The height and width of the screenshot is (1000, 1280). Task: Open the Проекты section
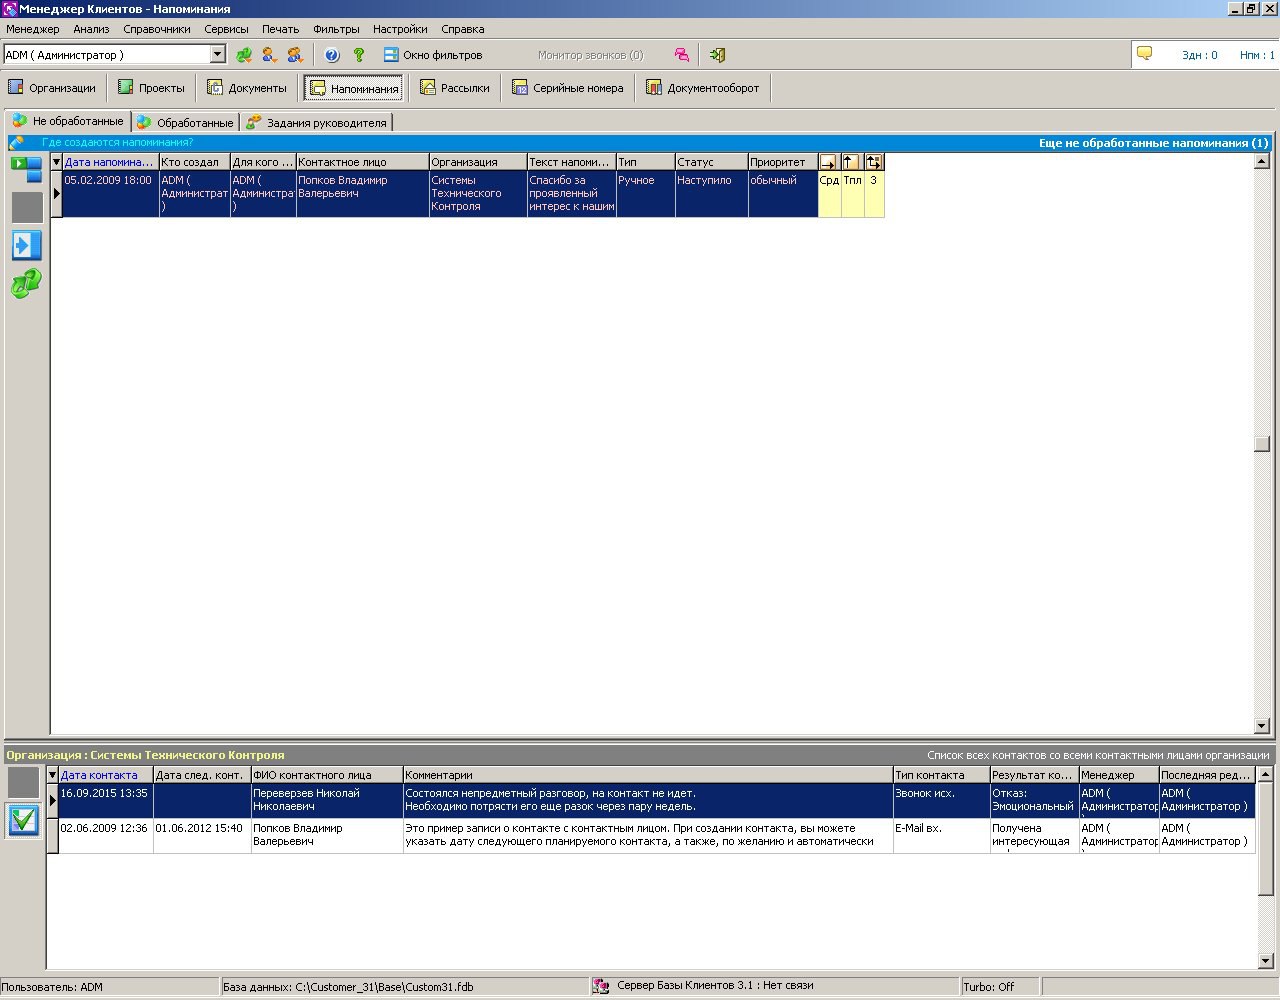[x=151, y=88]
